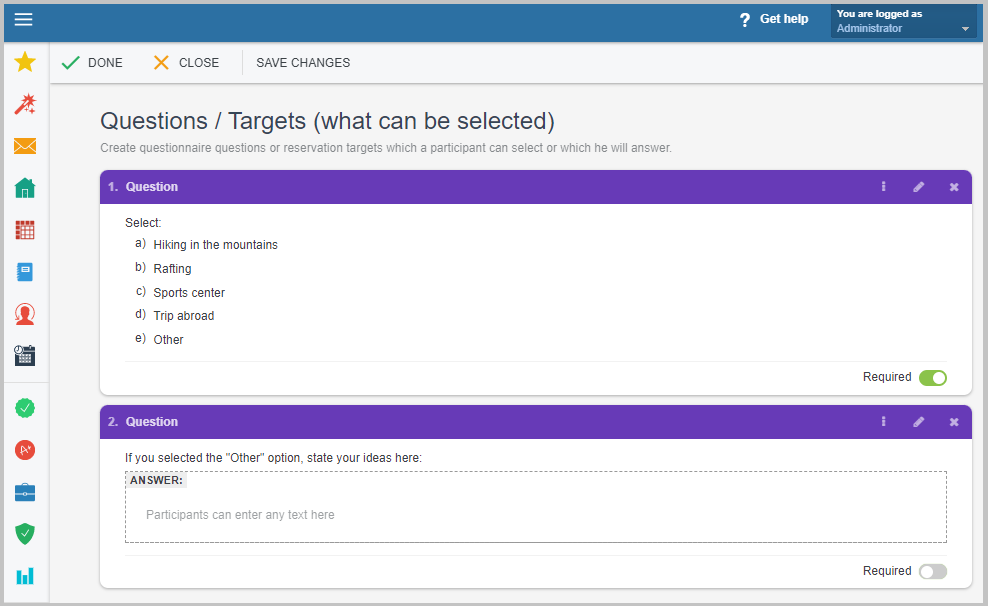Open Question 1 more options menu
Screen dimensions: 988x606
[x=884, y=187]
